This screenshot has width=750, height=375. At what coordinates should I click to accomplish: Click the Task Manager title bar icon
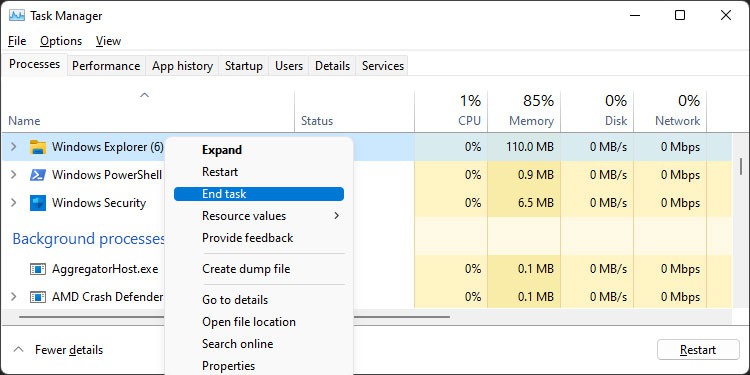(17, 15)
